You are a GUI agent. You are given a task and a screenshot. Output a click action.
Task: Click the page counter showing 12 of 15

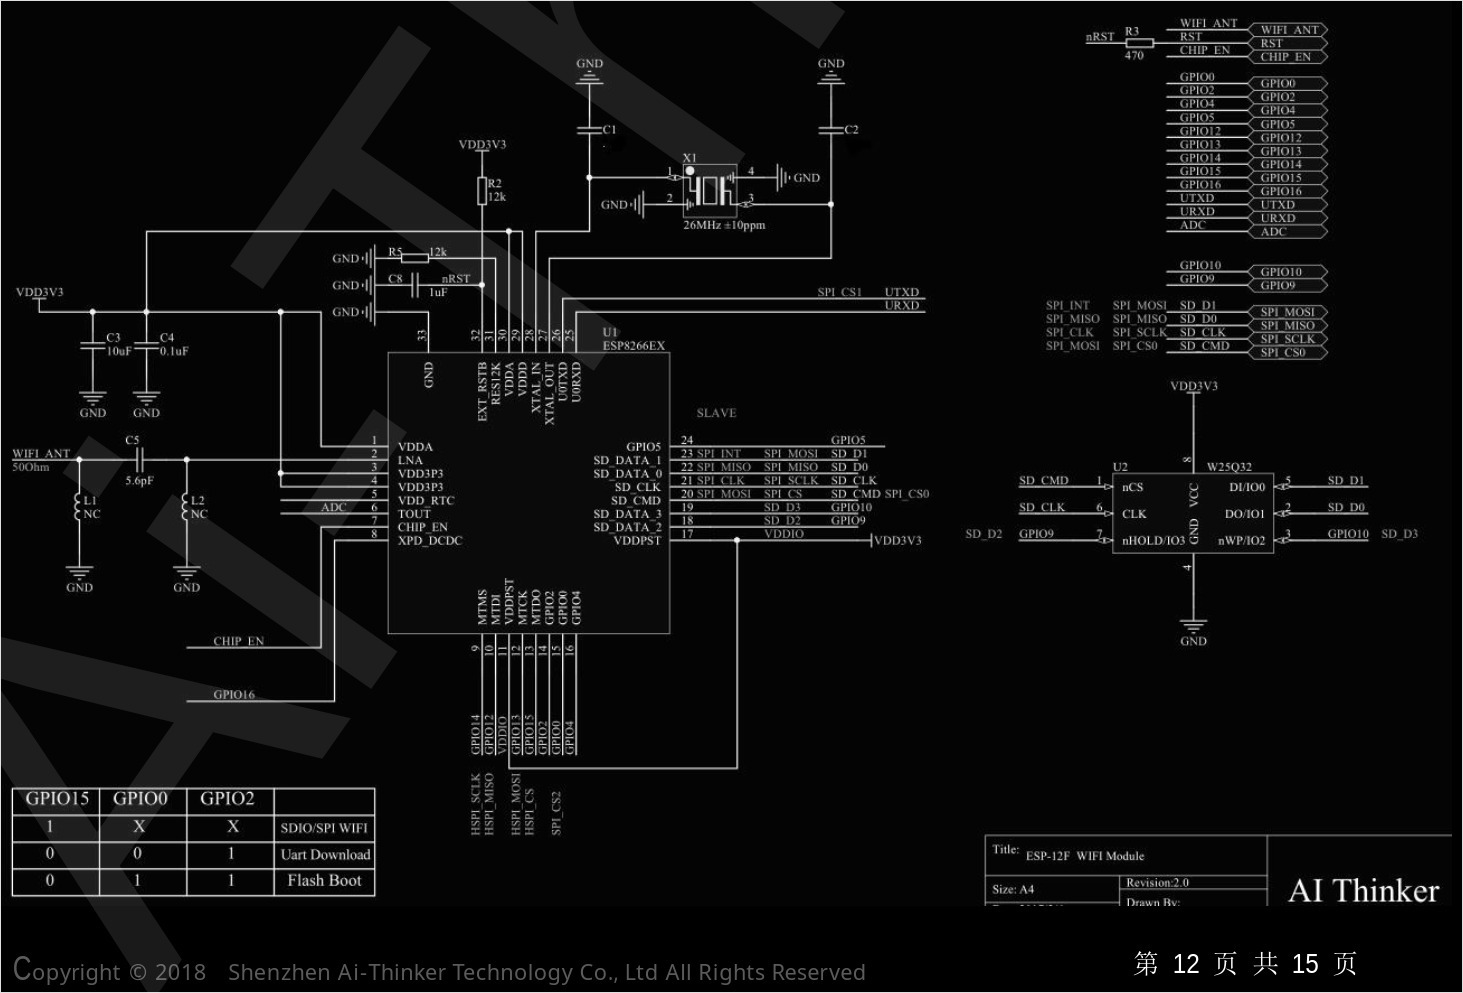click(x=1244, y=962)
